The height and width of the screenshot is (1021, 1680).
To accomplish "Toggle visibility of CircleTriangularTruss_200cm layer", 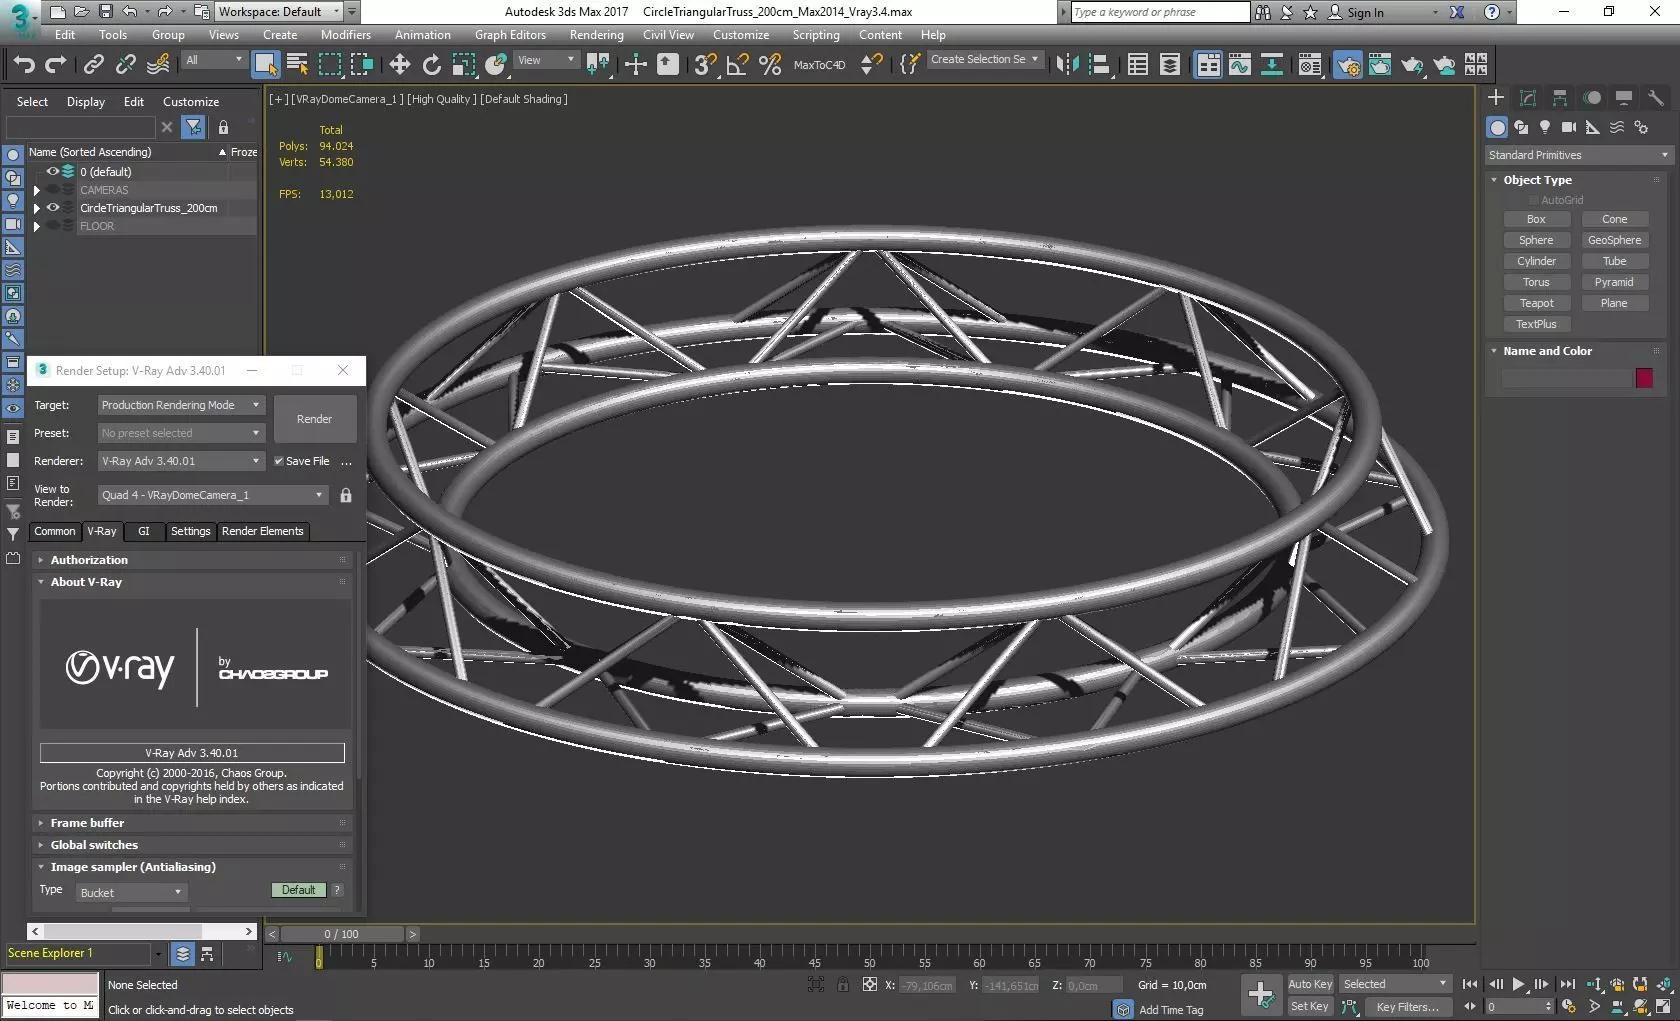I will point(53,208).
